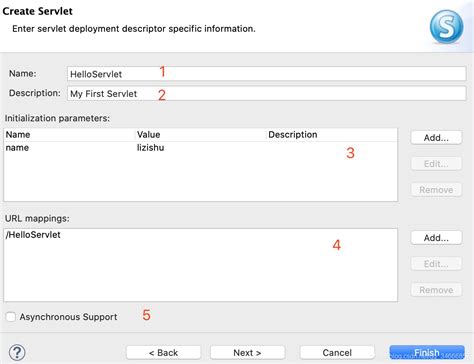
Task: Remove the initialization parameter entry
Action: (x=436, y=190)
